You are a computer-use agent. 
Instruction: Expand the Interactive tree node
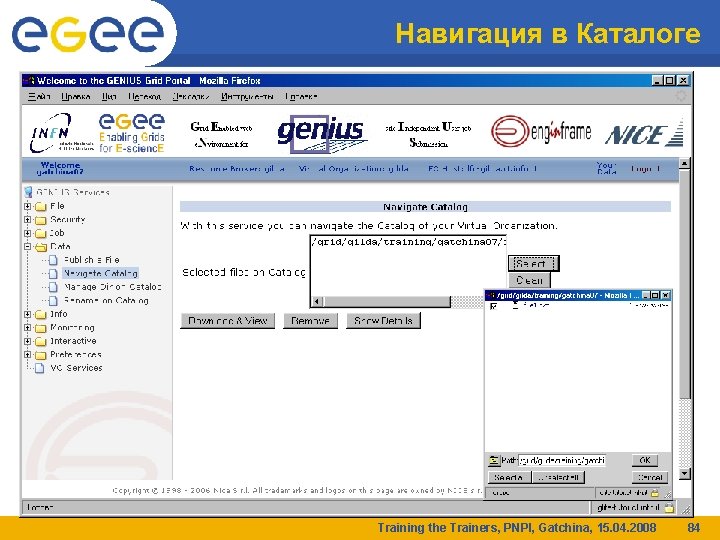(x=28, y=341)
